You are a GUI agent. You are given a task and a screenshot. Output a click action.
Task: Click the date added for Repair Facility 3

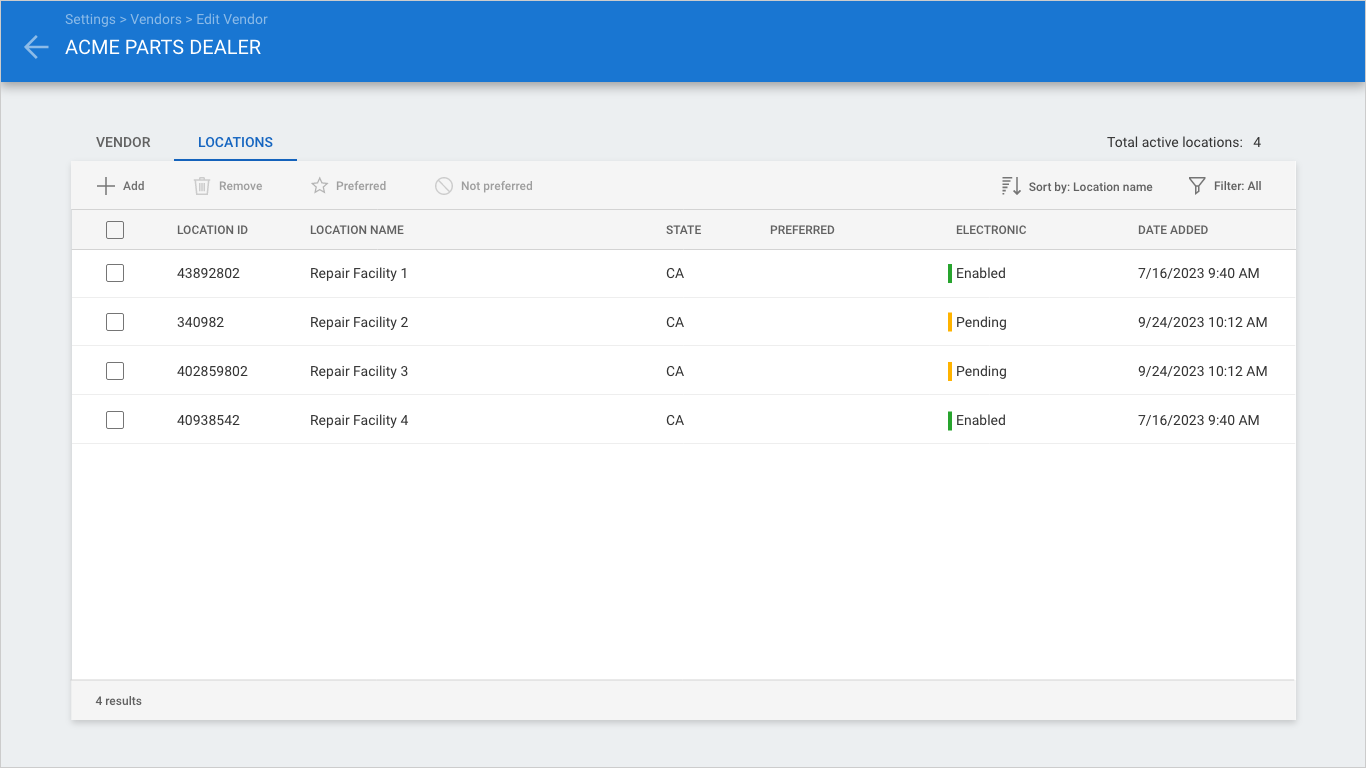point(1202,371)
